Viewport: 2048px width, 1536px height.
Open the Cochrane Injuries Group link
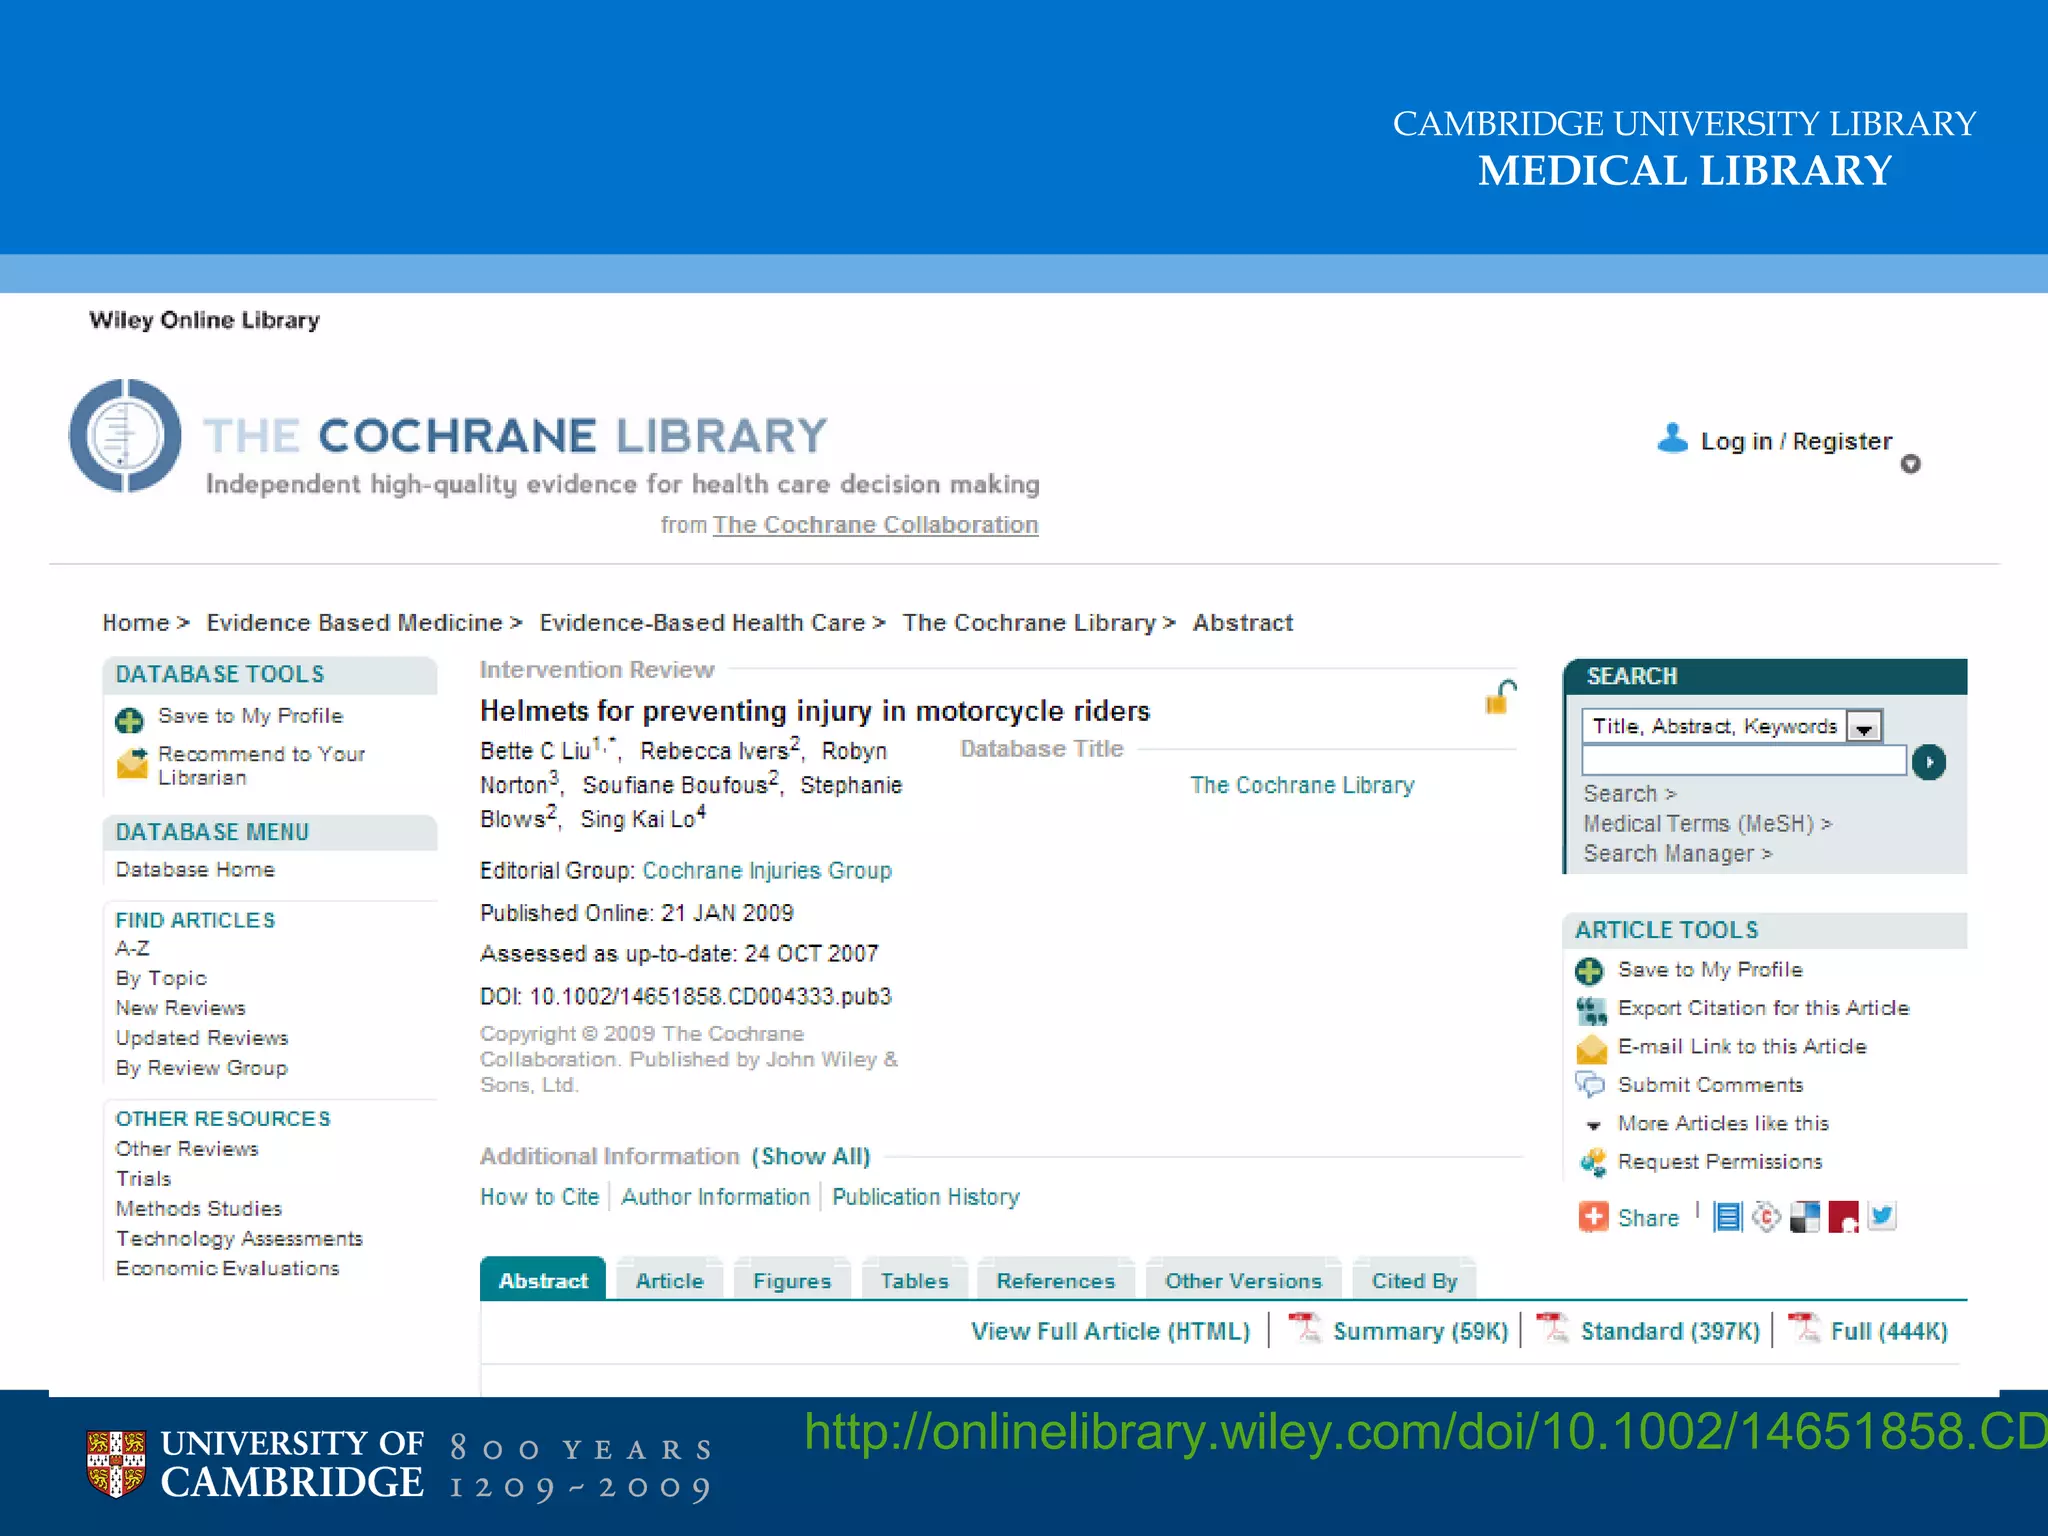pos(767,871)
